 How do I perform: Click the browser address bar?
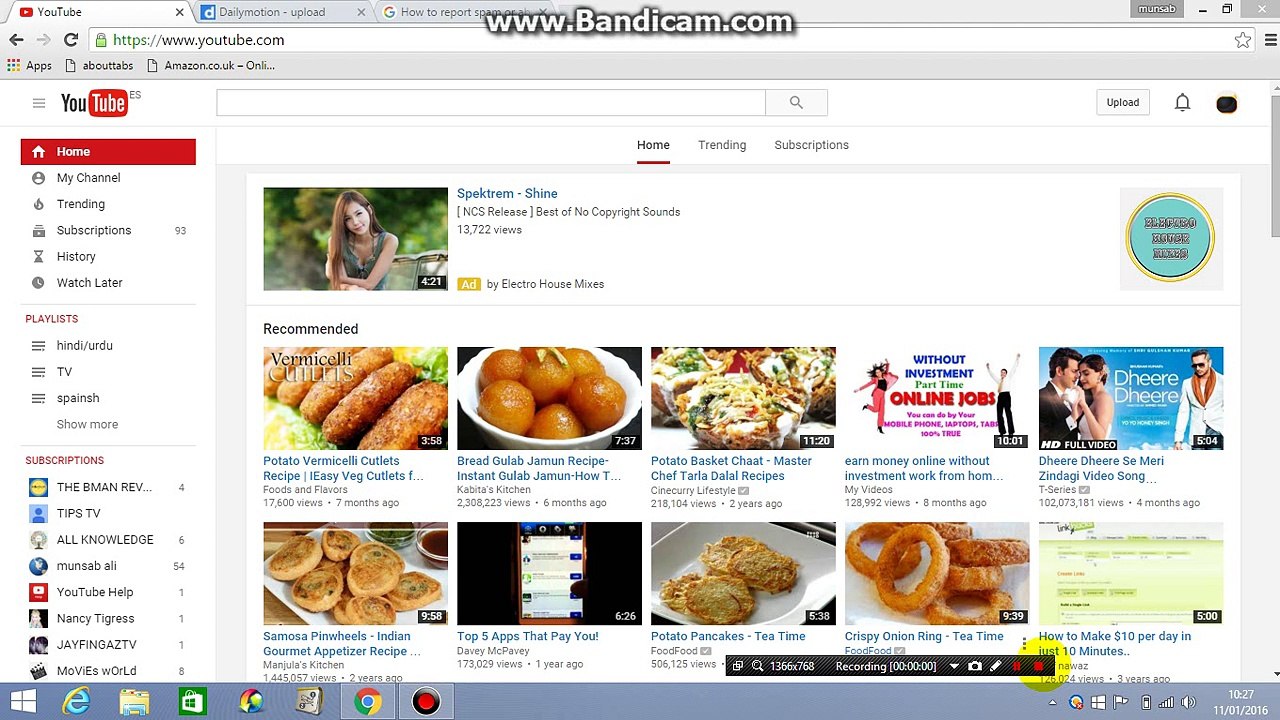[660, 40]
